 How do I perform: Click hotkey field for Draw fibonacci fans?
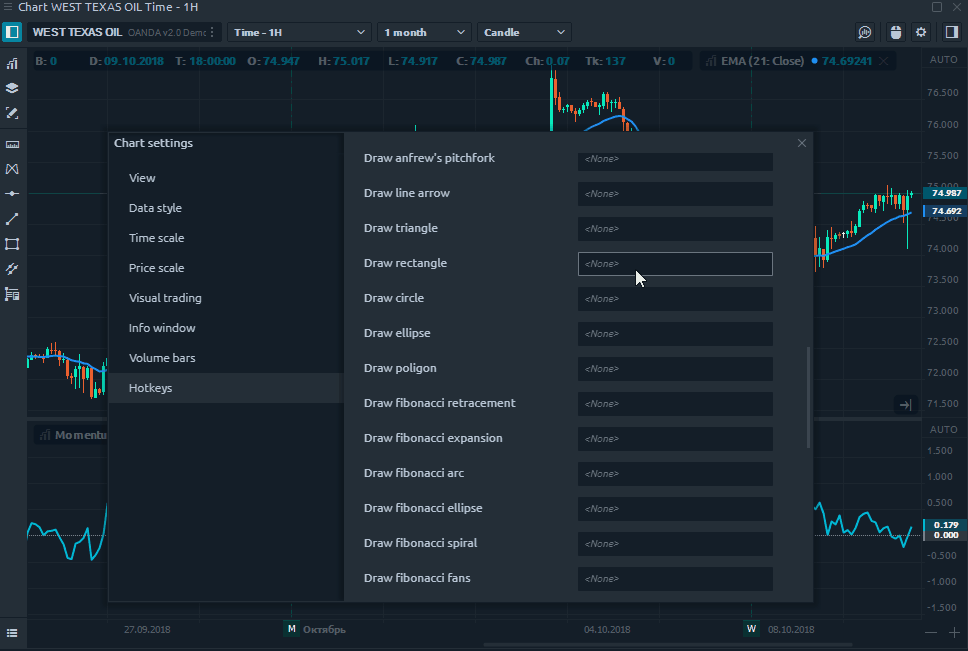click(675, 579)
